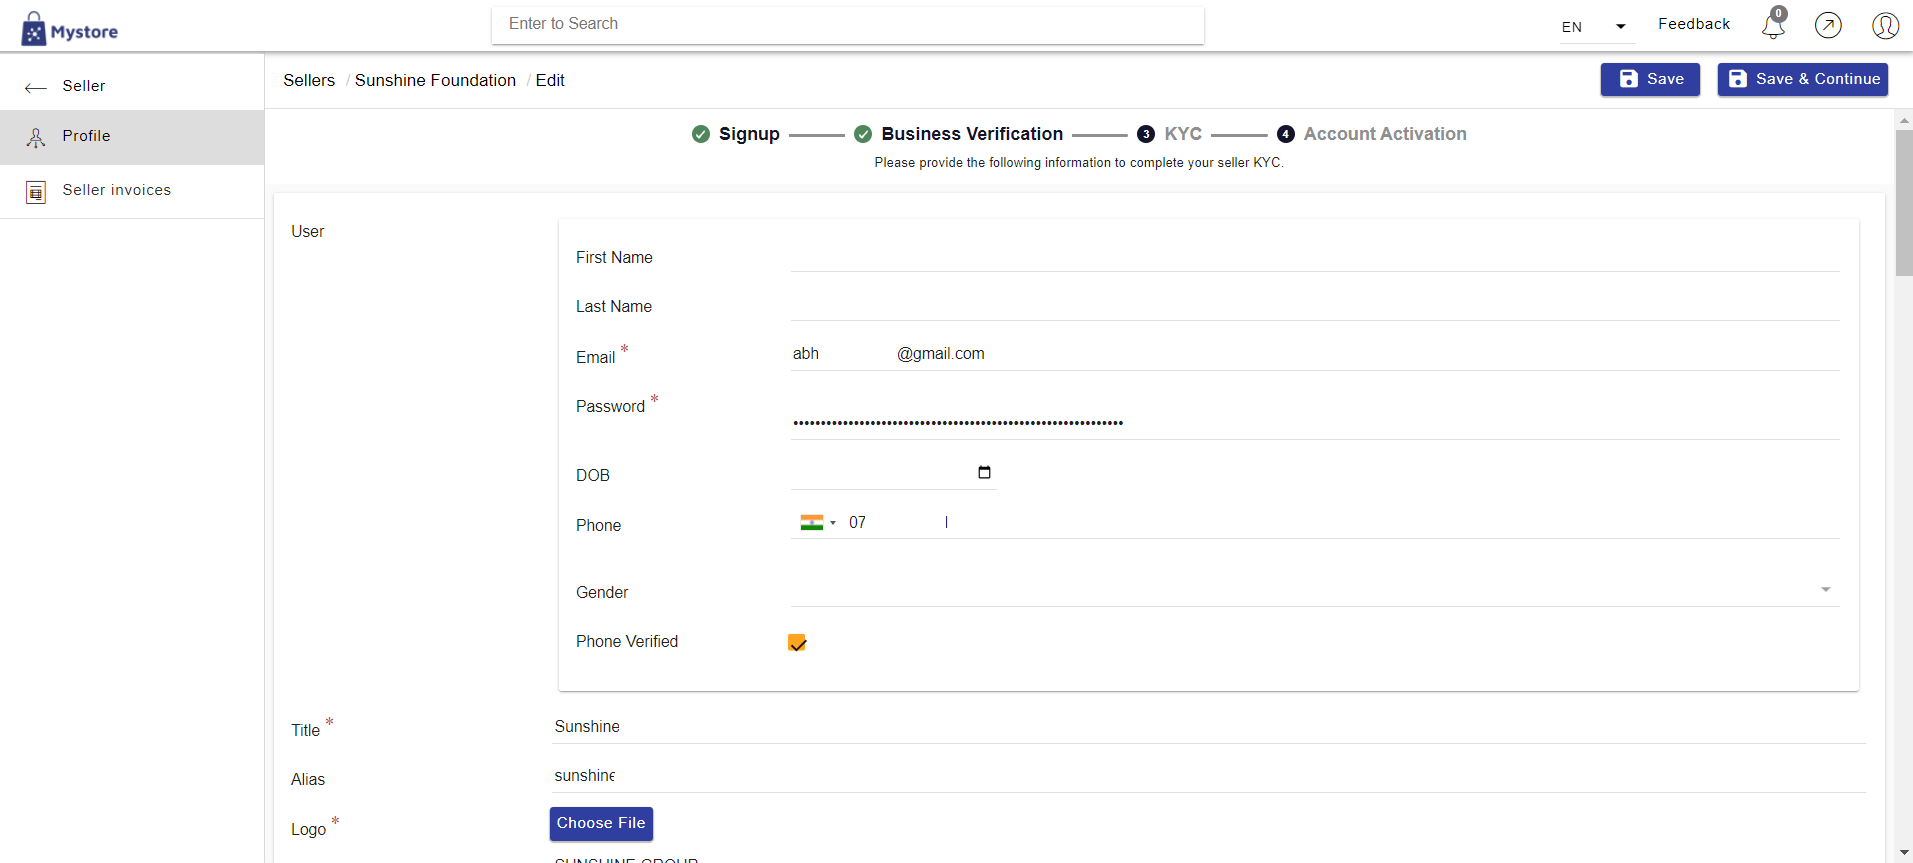This screenshot has width=1913, height=863.
Task: Open Seller invoices menu item
Action: click(x=117, y=190)
